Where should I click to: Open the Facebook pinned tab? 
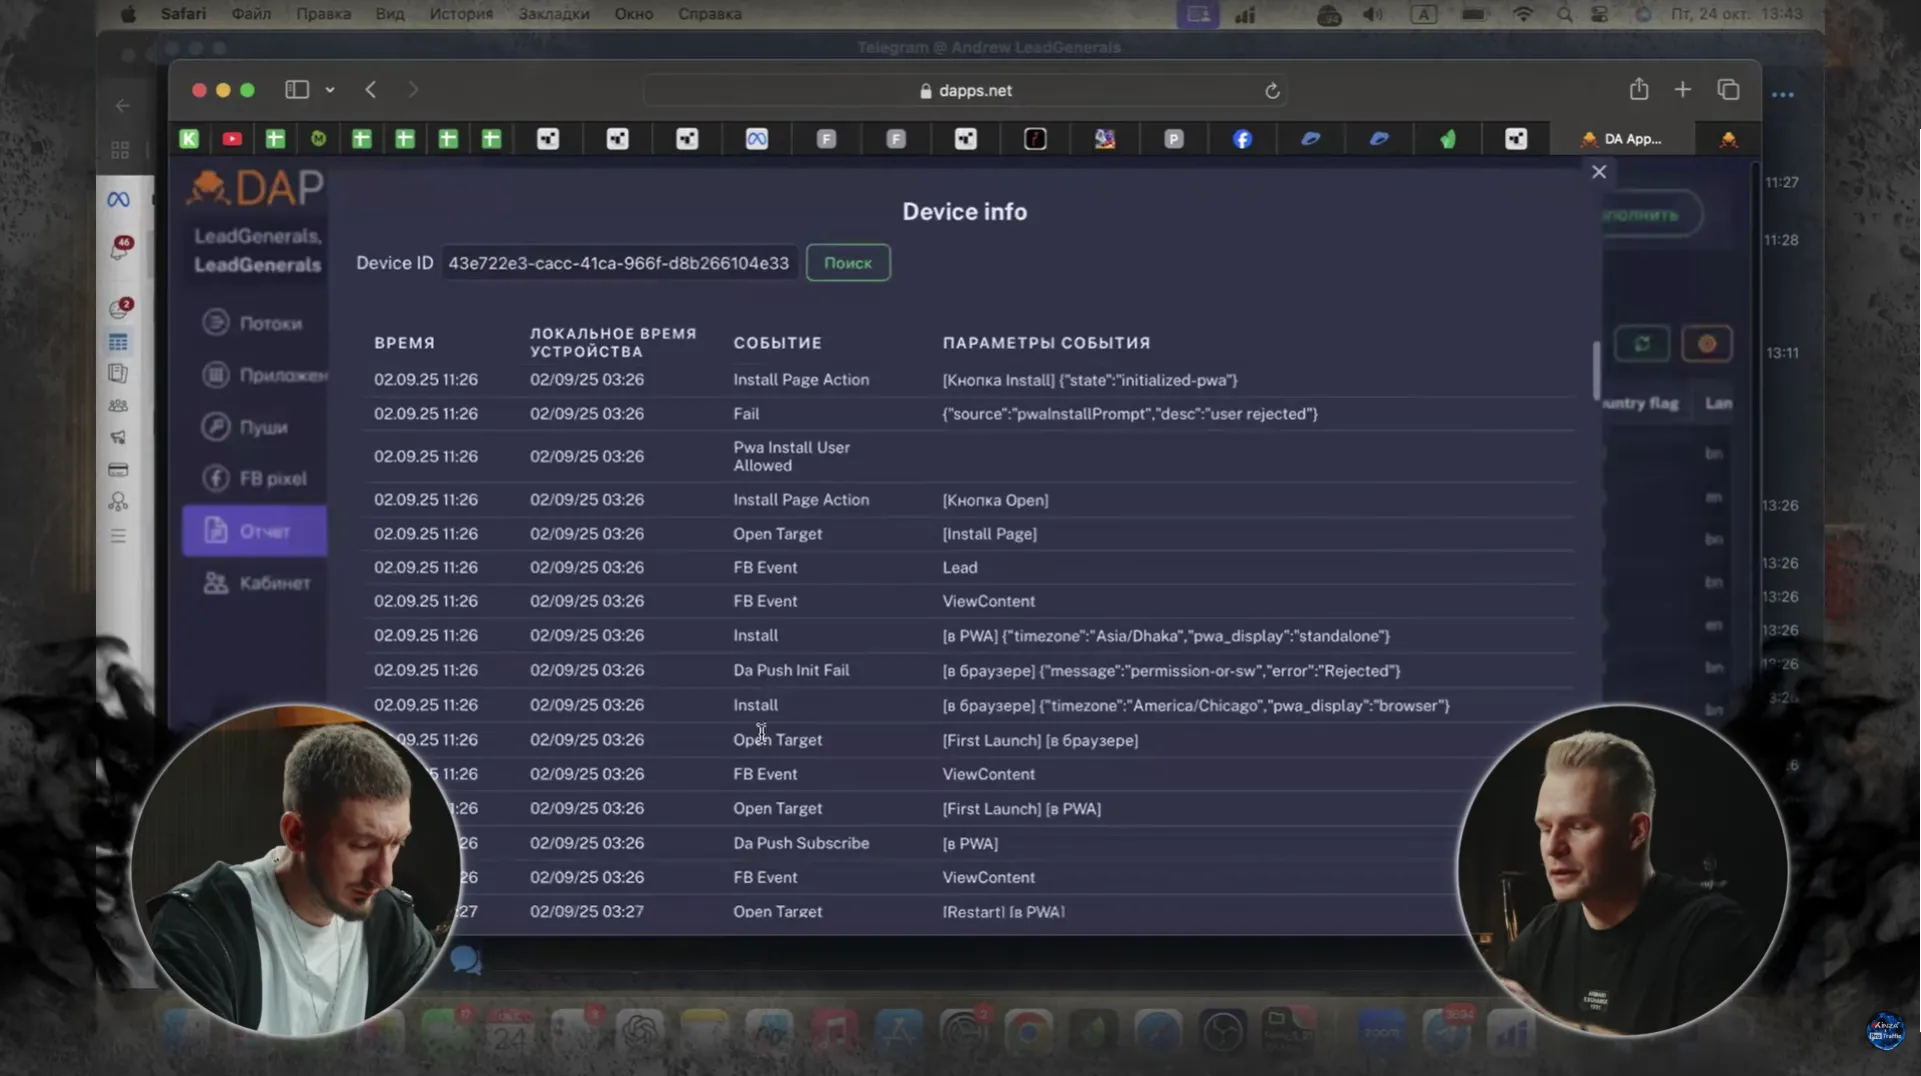point(1242,139)
